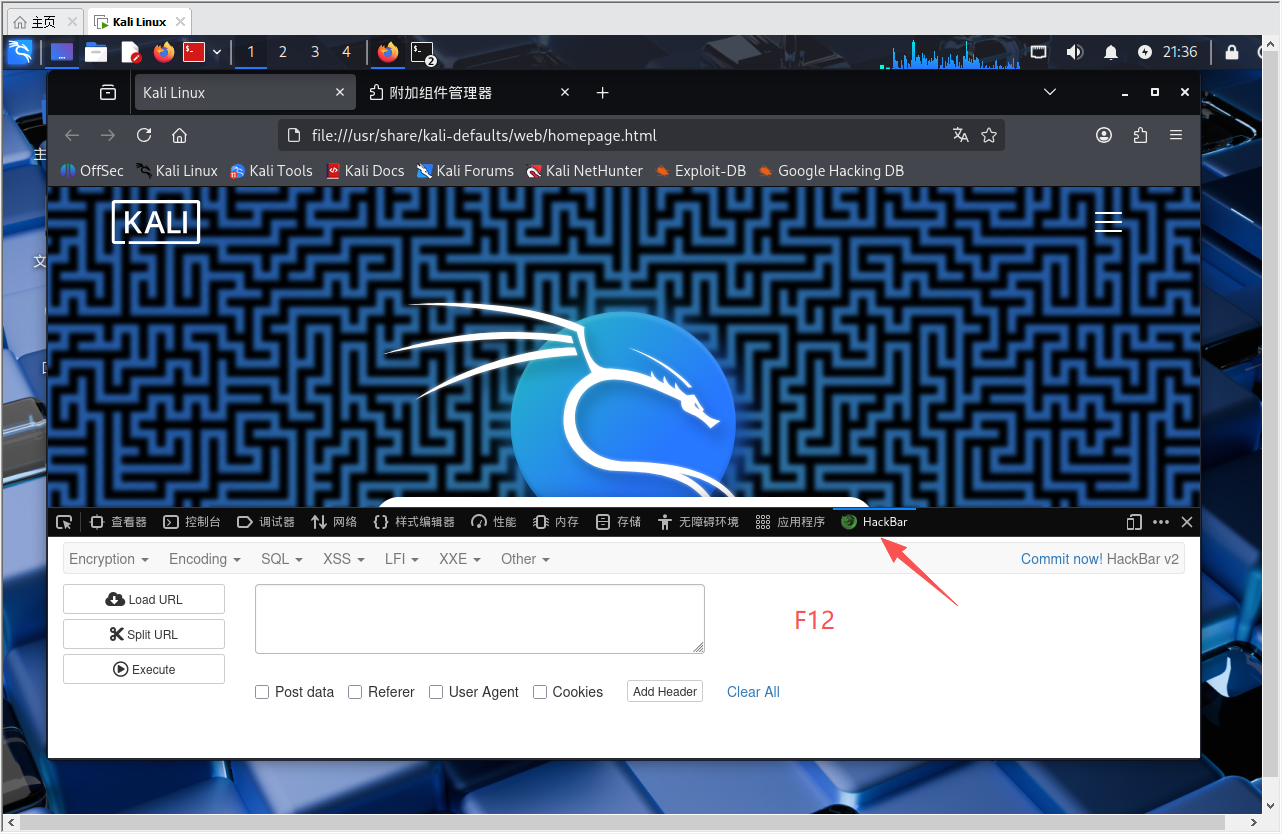This screenshot has height=834, width=1282.
Task: Bookmark the page with the star icon
Action: click(x=989, y=135)
